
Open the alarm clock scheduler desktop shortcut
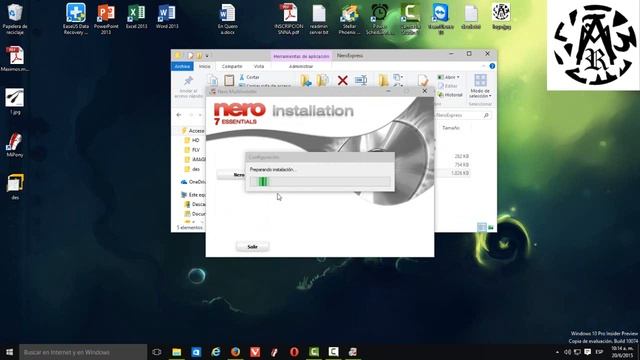pyautogui.click(x=380, y=19)
